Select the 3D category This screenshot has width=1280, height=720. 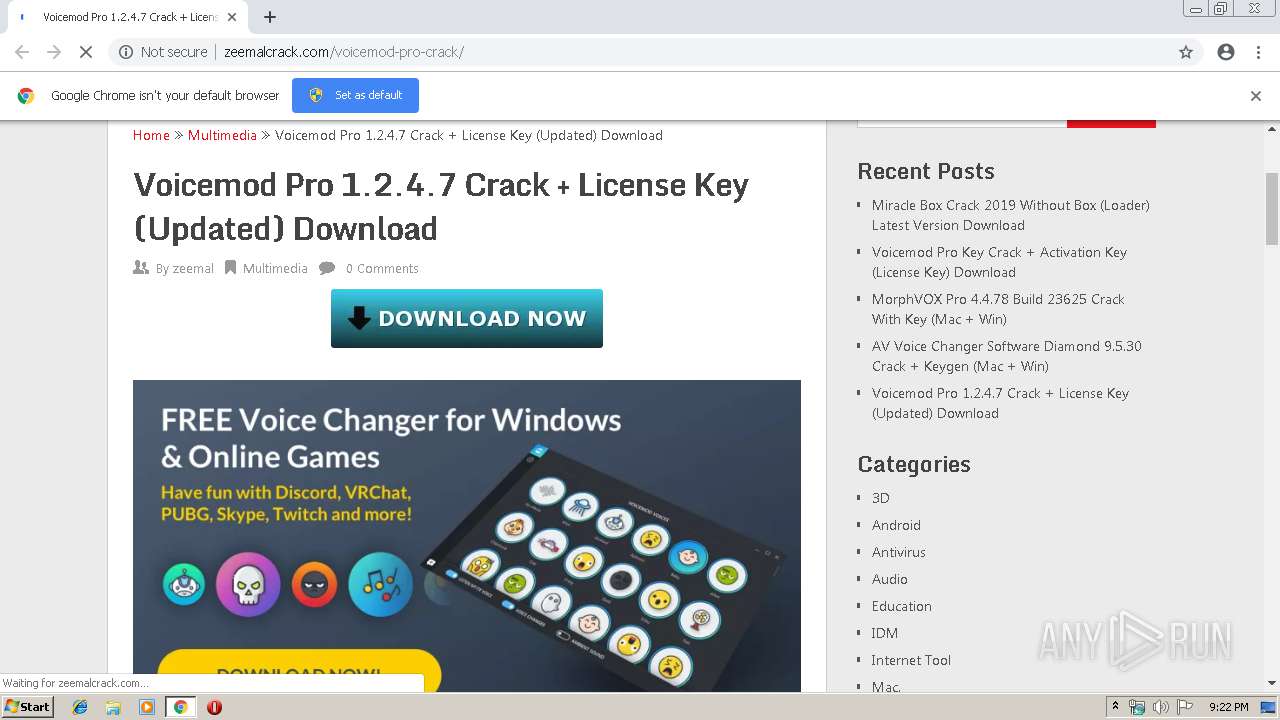coord(880,498)
